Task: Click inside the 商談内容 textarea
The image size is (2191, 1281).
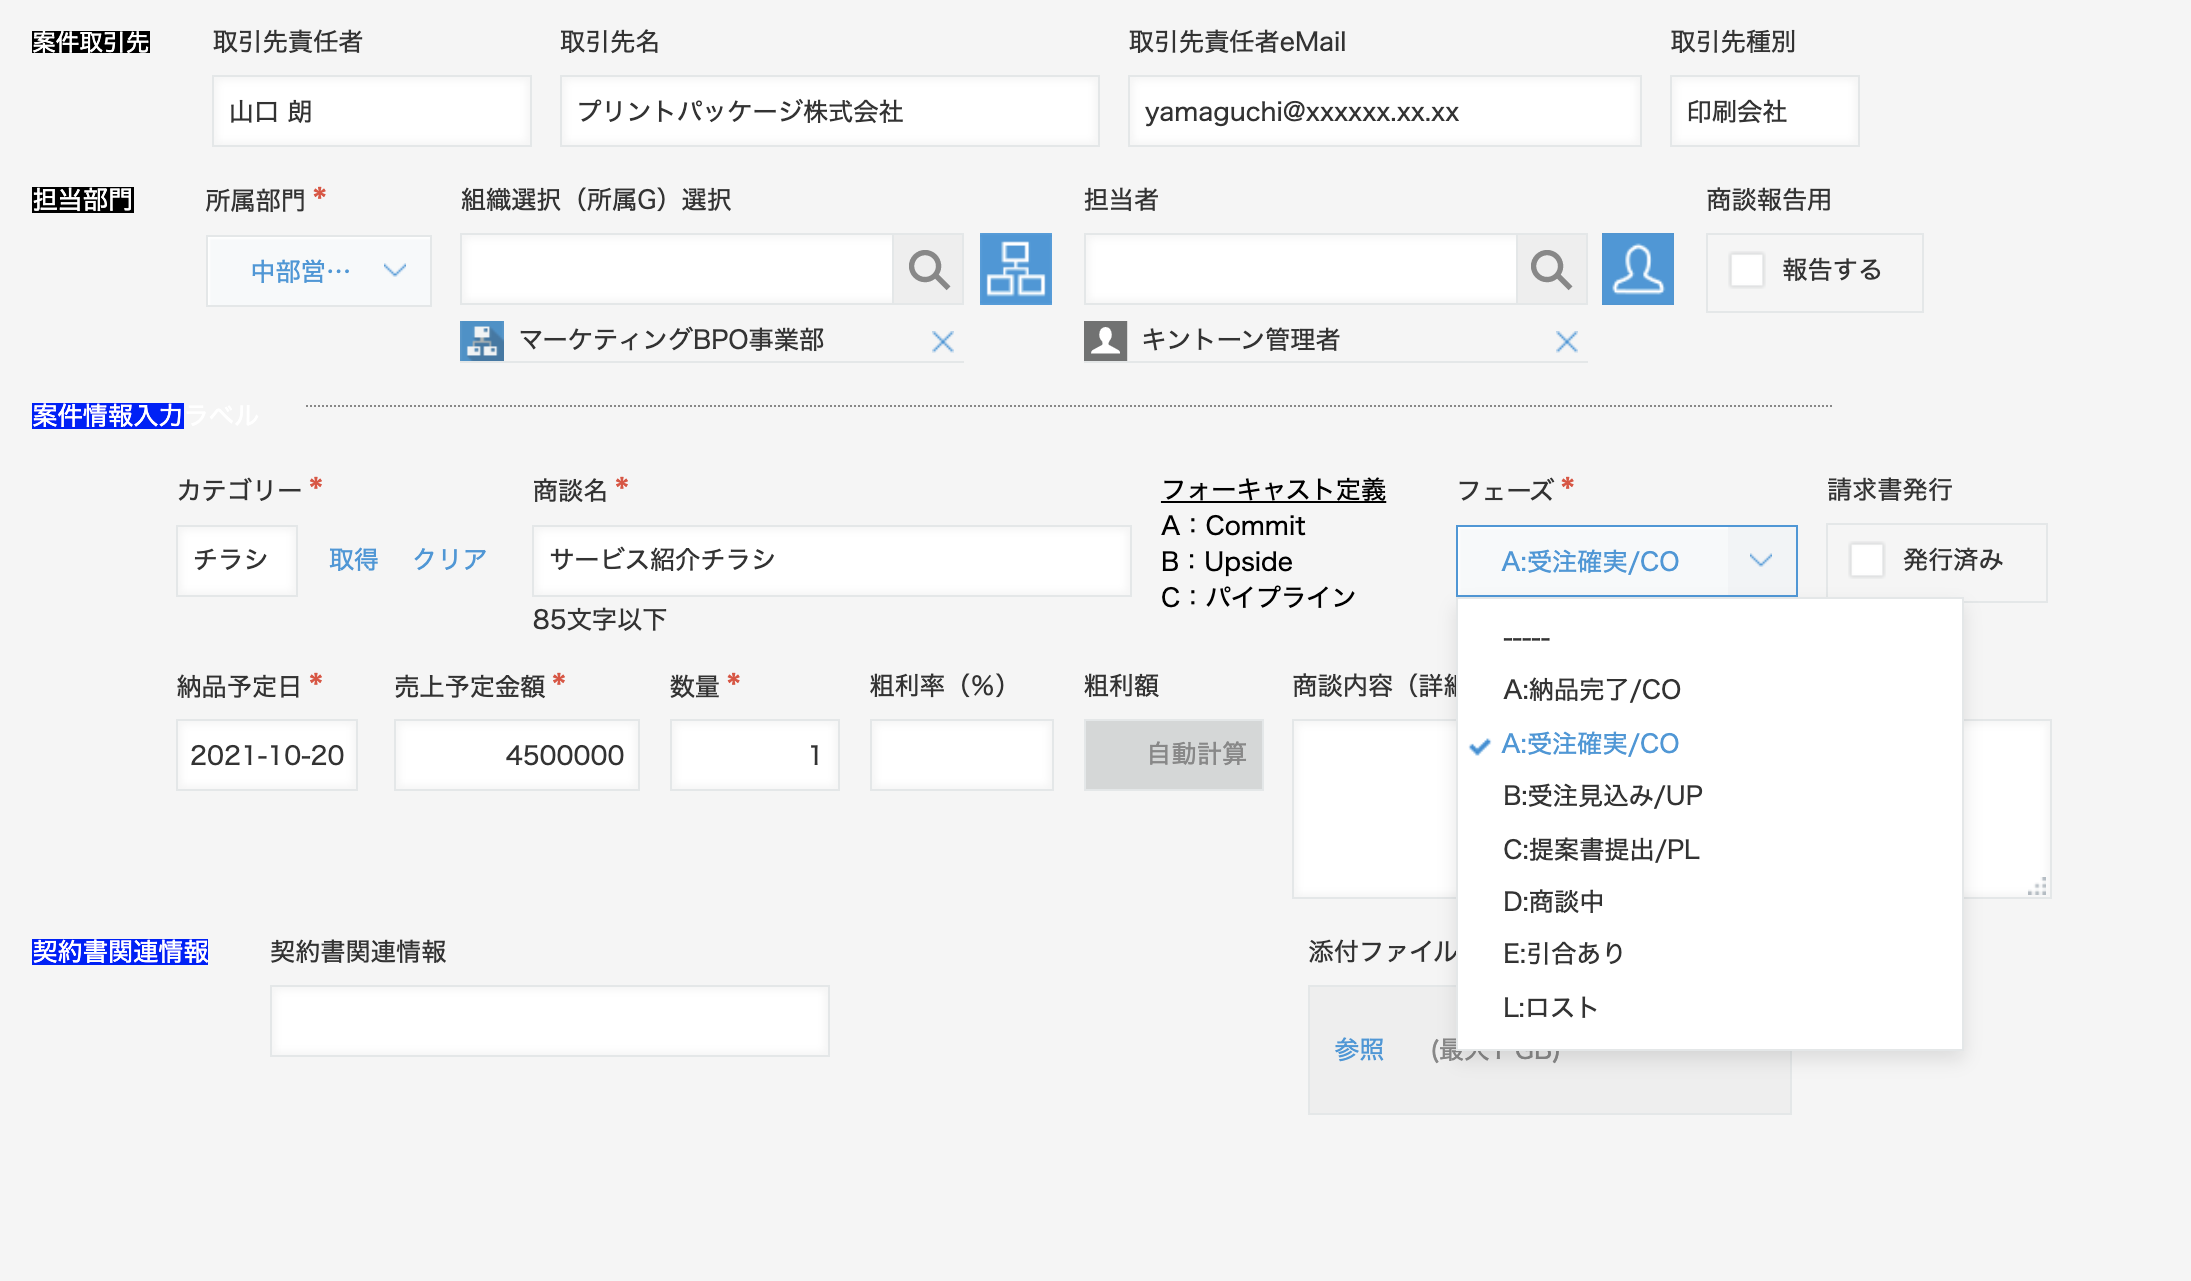Action: click(x=1375, y=808)
